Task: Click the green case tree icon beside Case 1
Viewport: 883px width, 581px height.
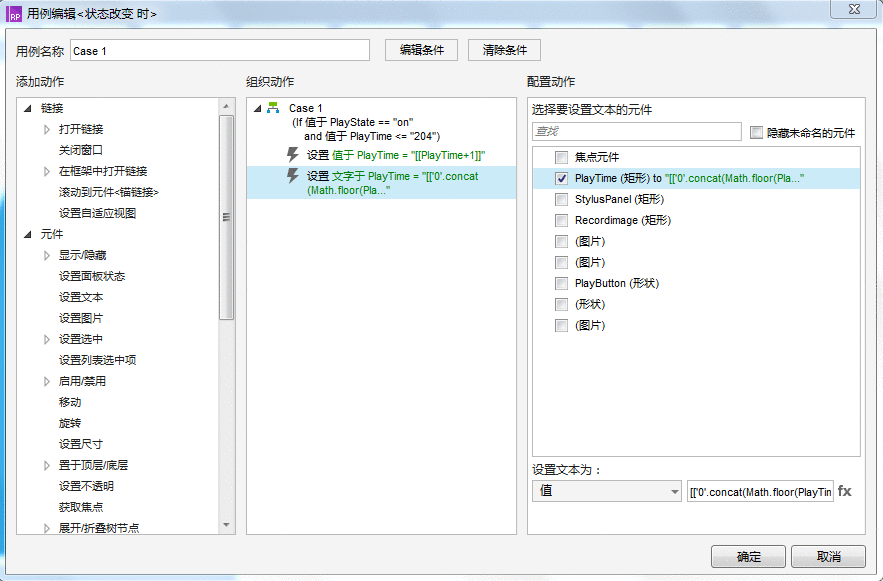Action: tap(273, 108)
